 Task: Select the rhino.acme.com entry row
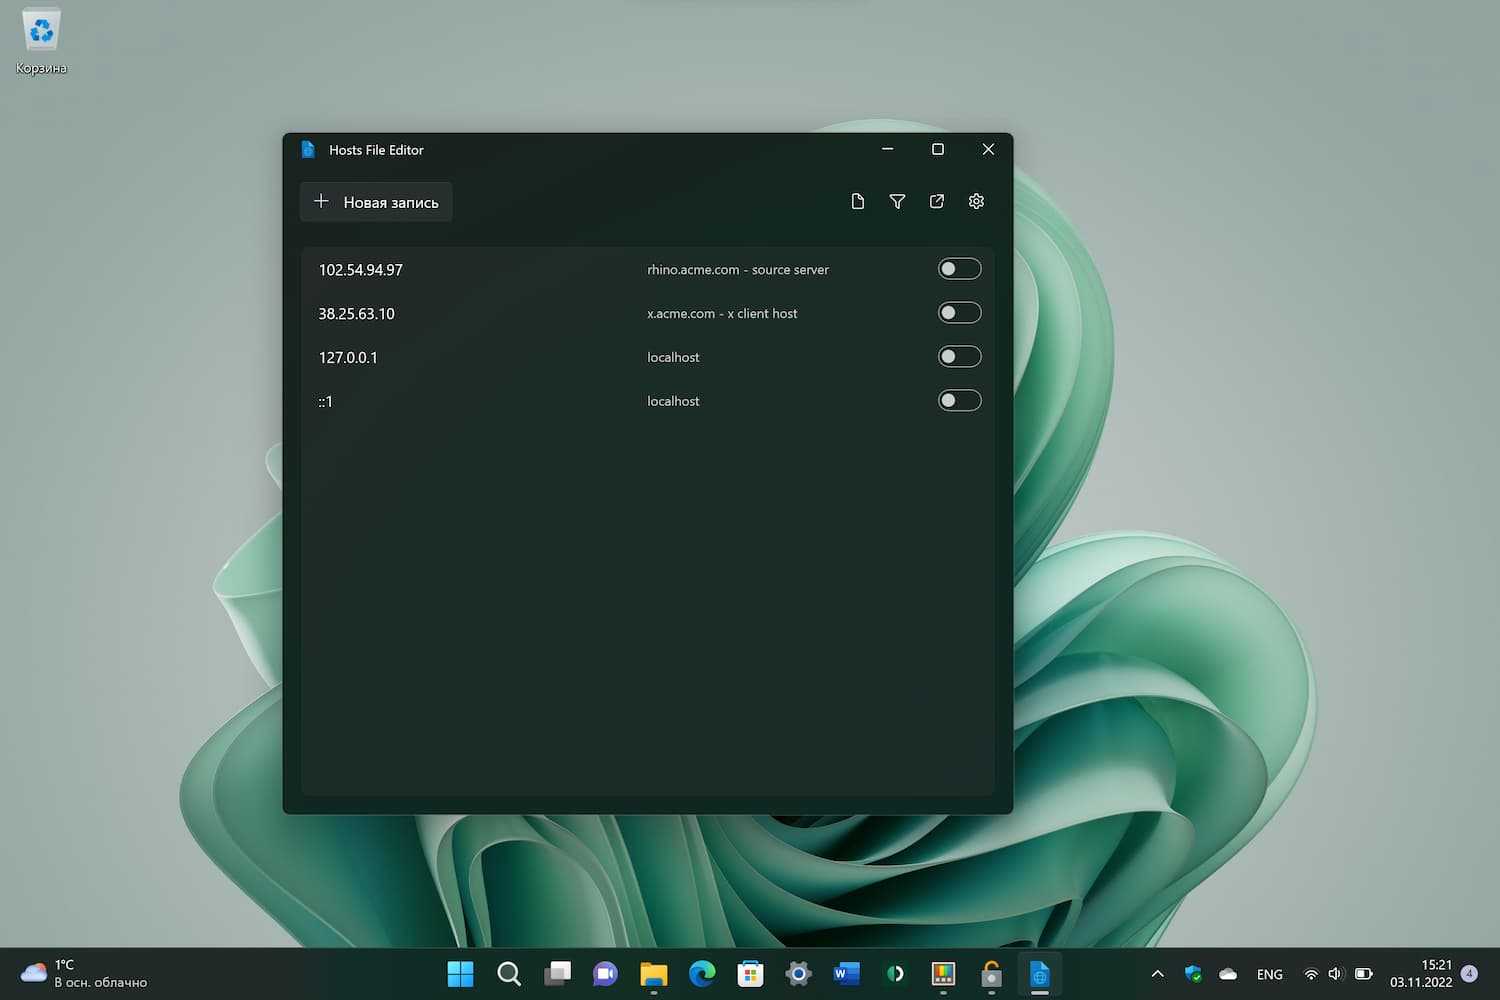coord(600,270)
